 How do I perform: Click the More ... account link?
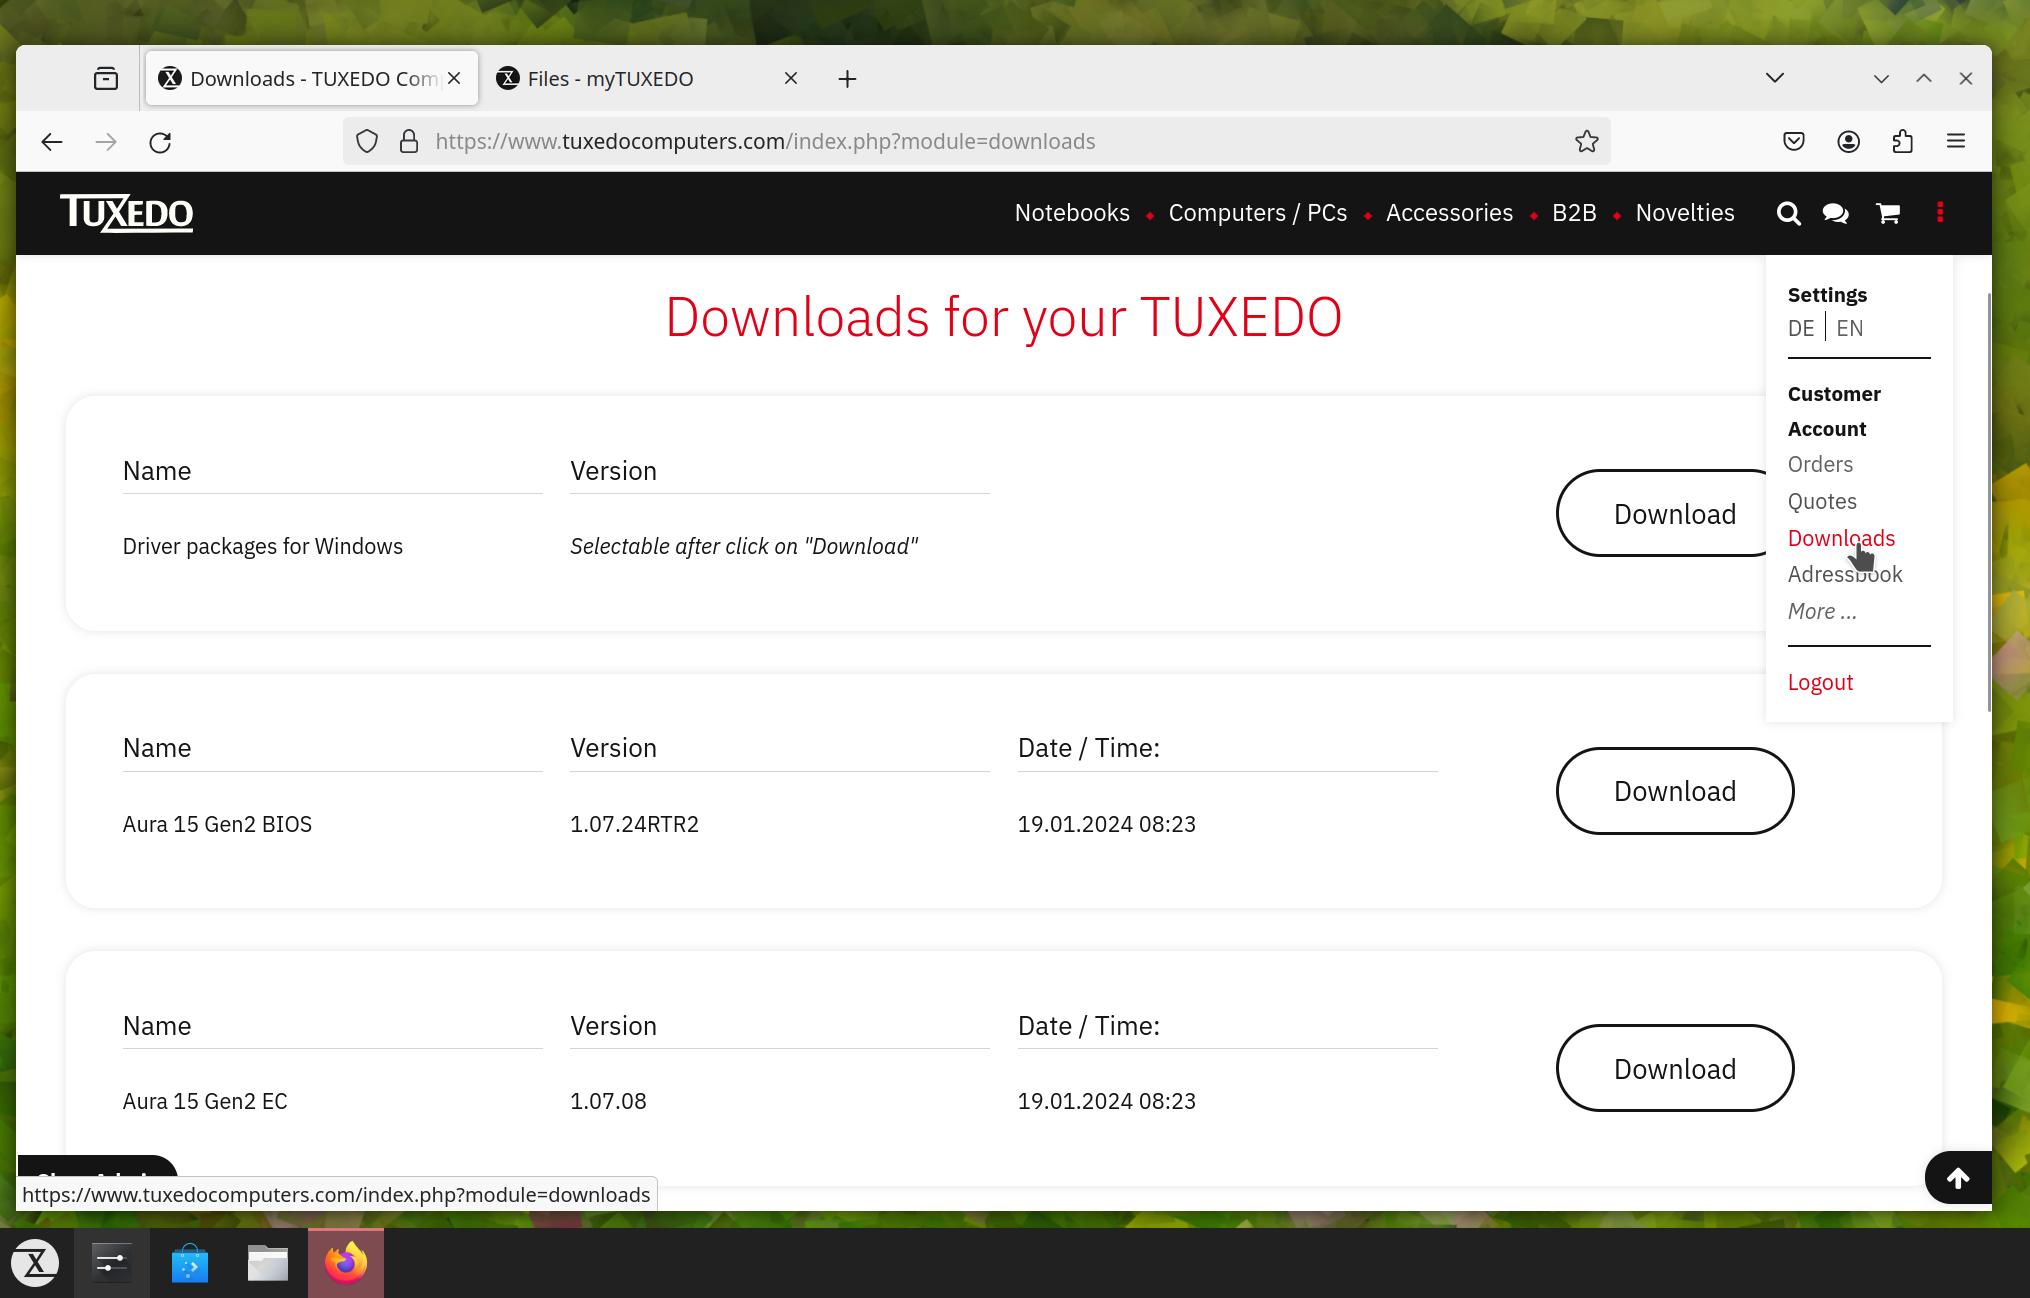click(x=1822, y=611)
